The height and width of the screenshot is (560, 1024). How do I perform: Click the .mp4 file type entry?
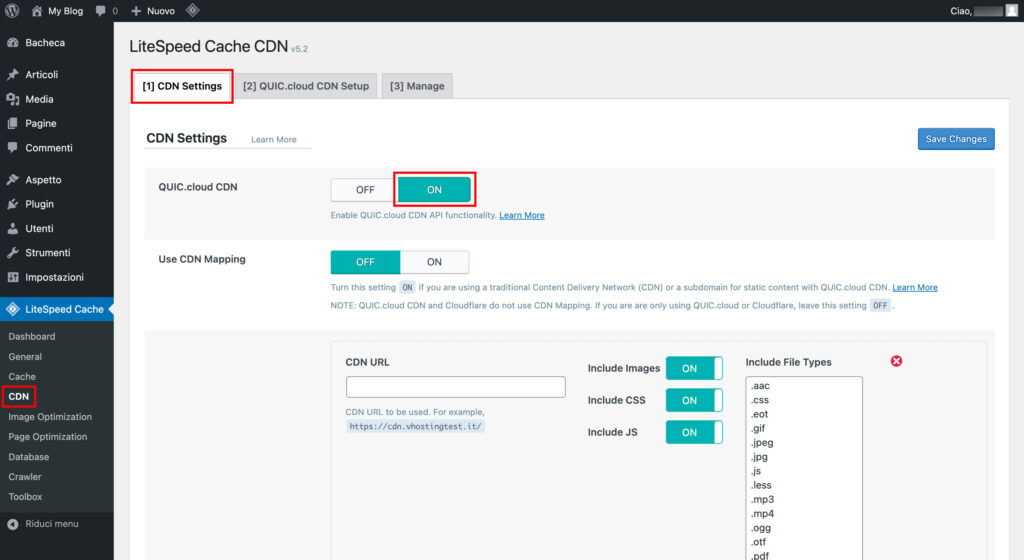click(762, 514)
